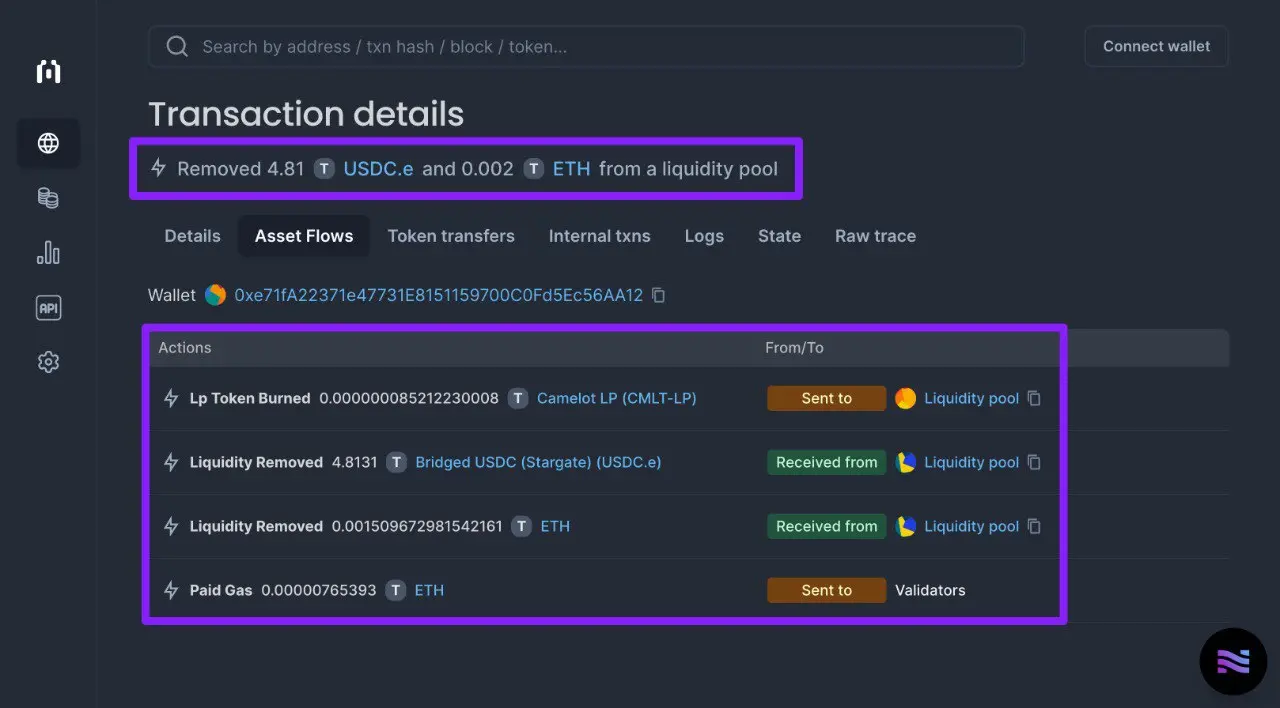Click the token badge next to Camelot LP
Screen dimensions: 1280x708
(517, 398)
